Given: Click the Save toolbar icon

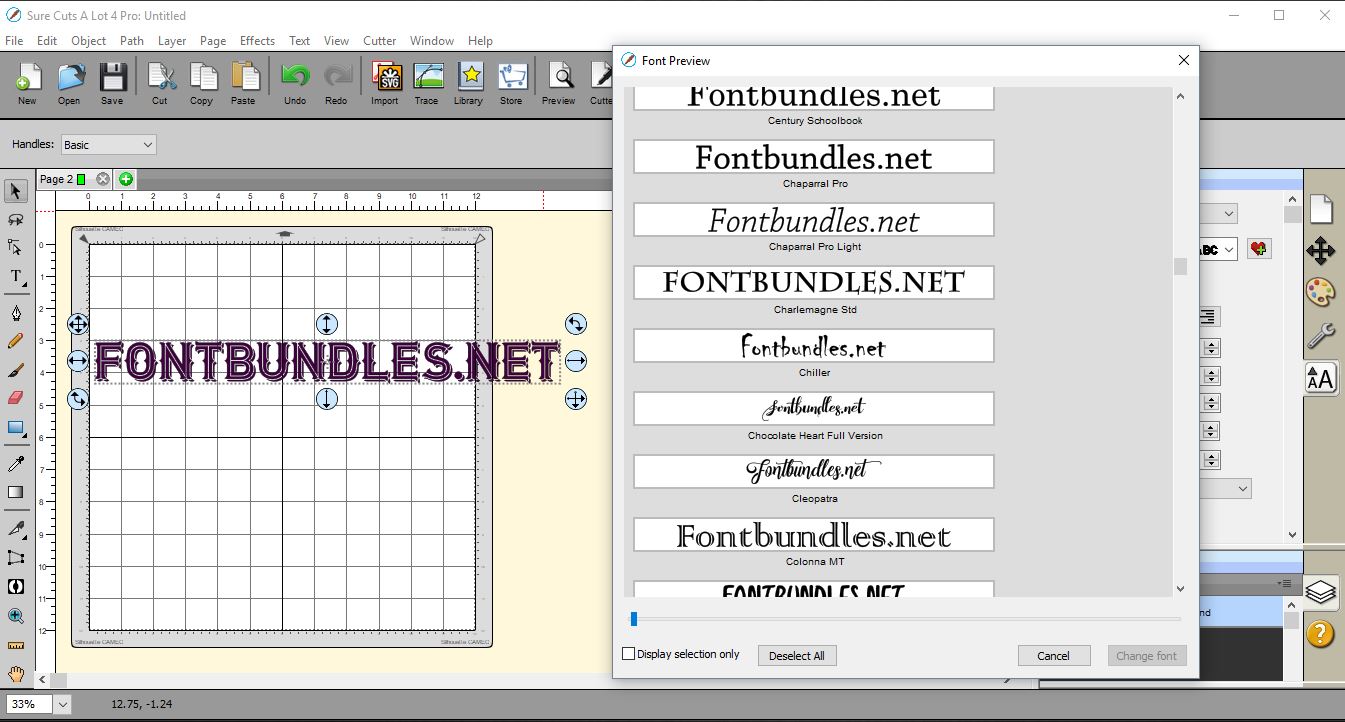Looking at the screenshot, I should (112, 83).
